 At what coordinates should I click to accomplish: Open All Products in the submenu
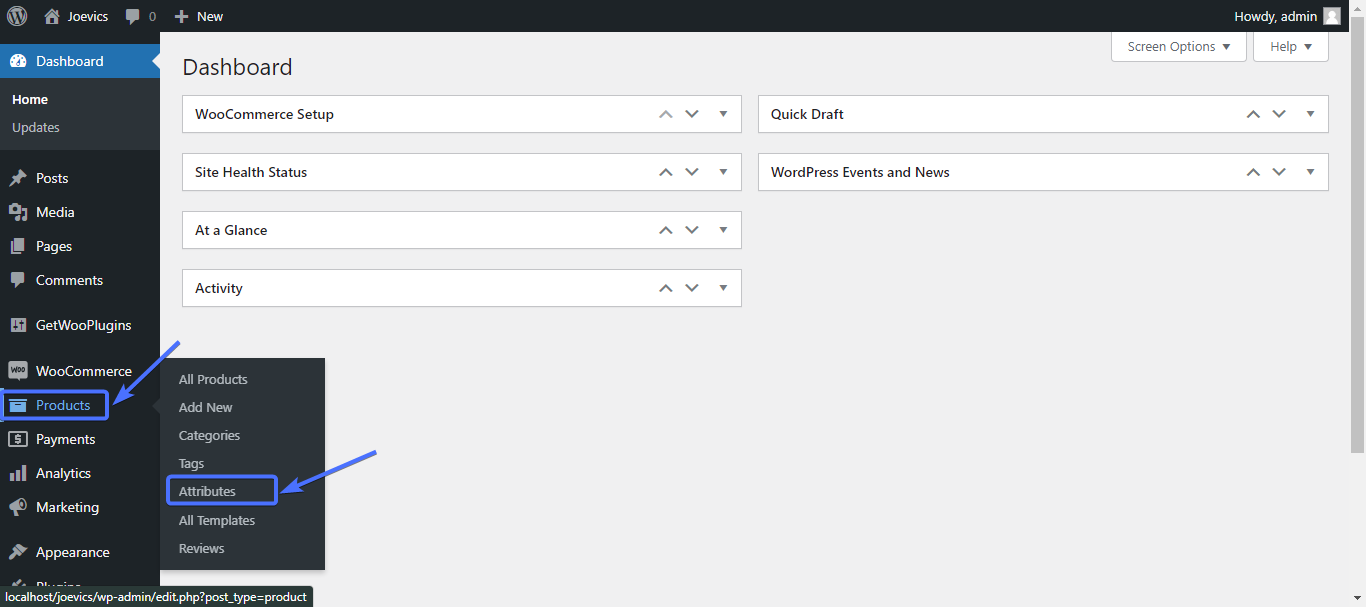click(213, 379)
